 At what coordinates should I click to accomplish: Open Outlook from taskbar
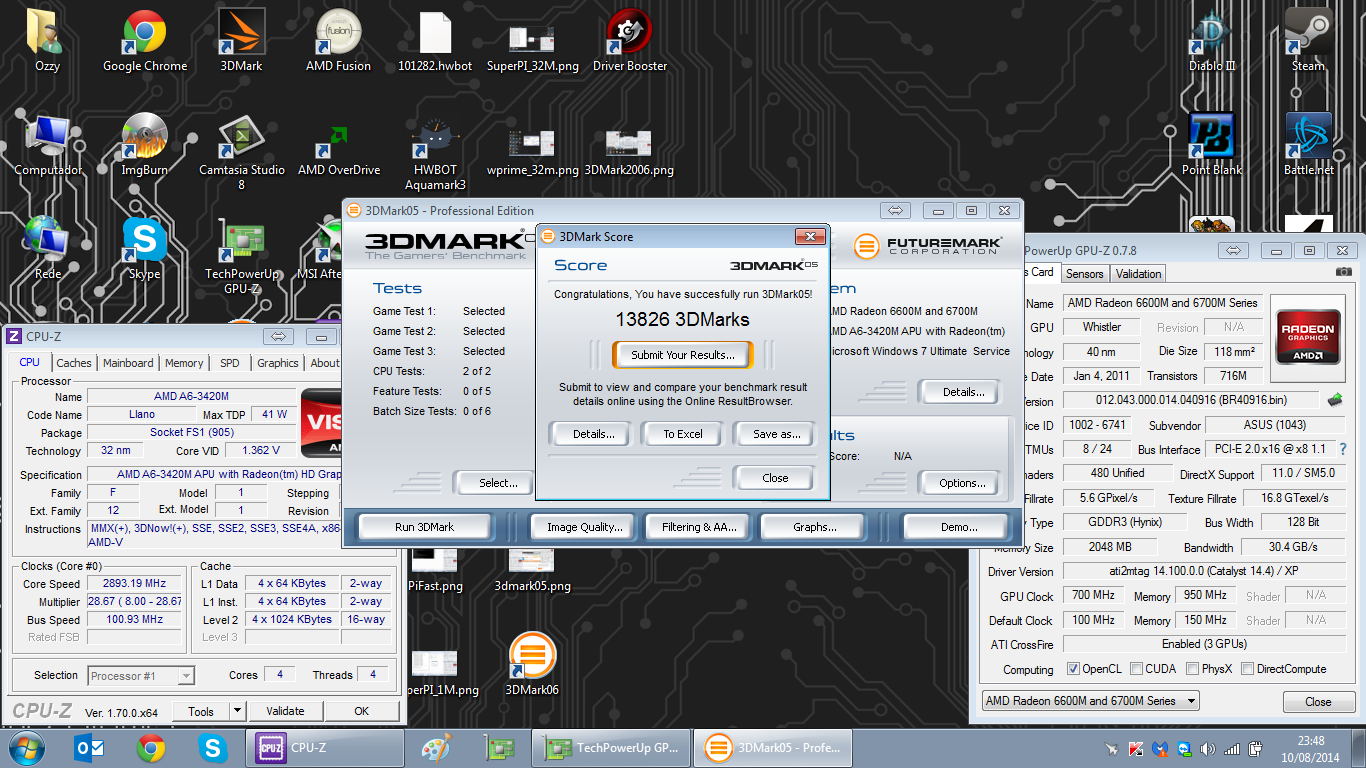(x=88, y=747)
